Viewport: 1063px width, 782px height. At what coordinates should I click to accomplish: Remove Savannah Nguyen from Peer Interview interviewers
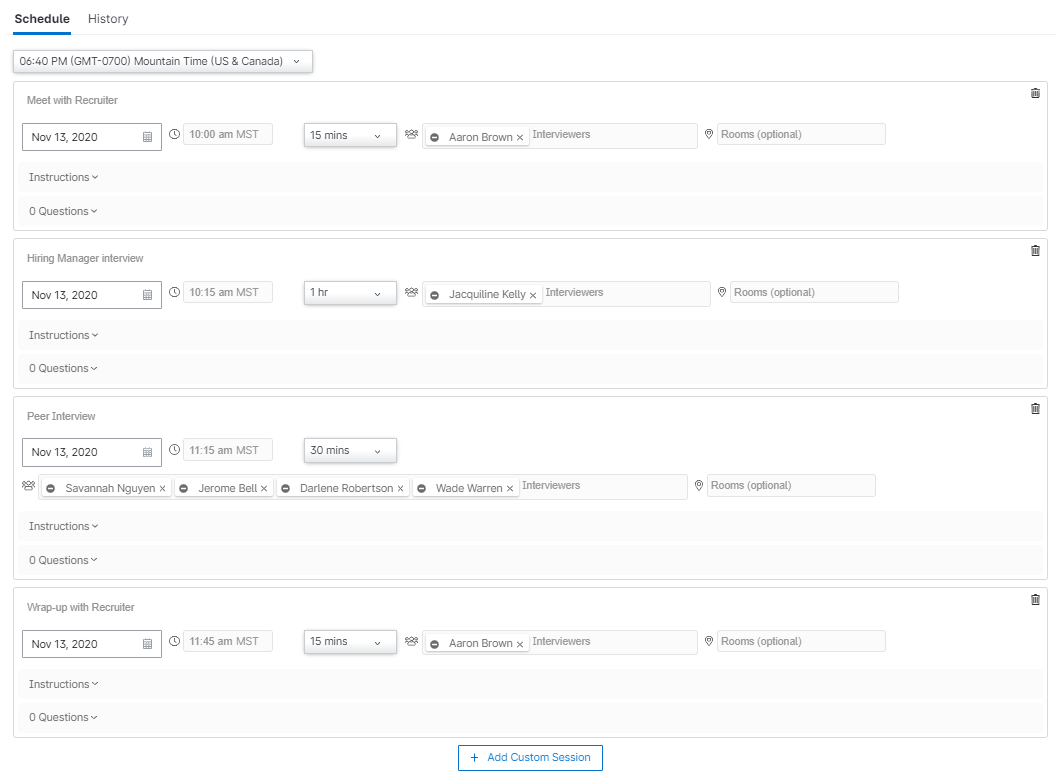coord(163,489)
